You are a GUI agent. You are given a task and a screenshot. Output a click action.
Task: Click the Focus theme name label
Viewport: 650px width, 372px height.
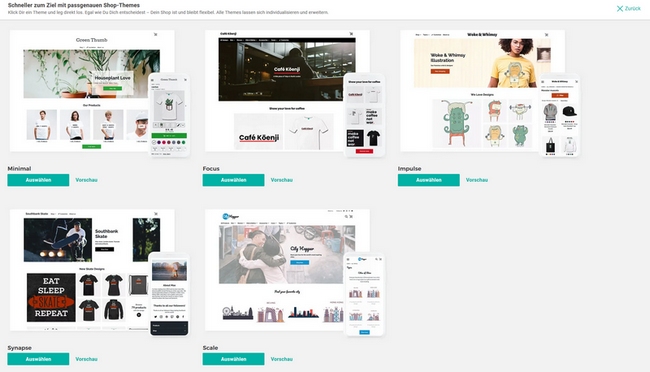pos(211,168)
